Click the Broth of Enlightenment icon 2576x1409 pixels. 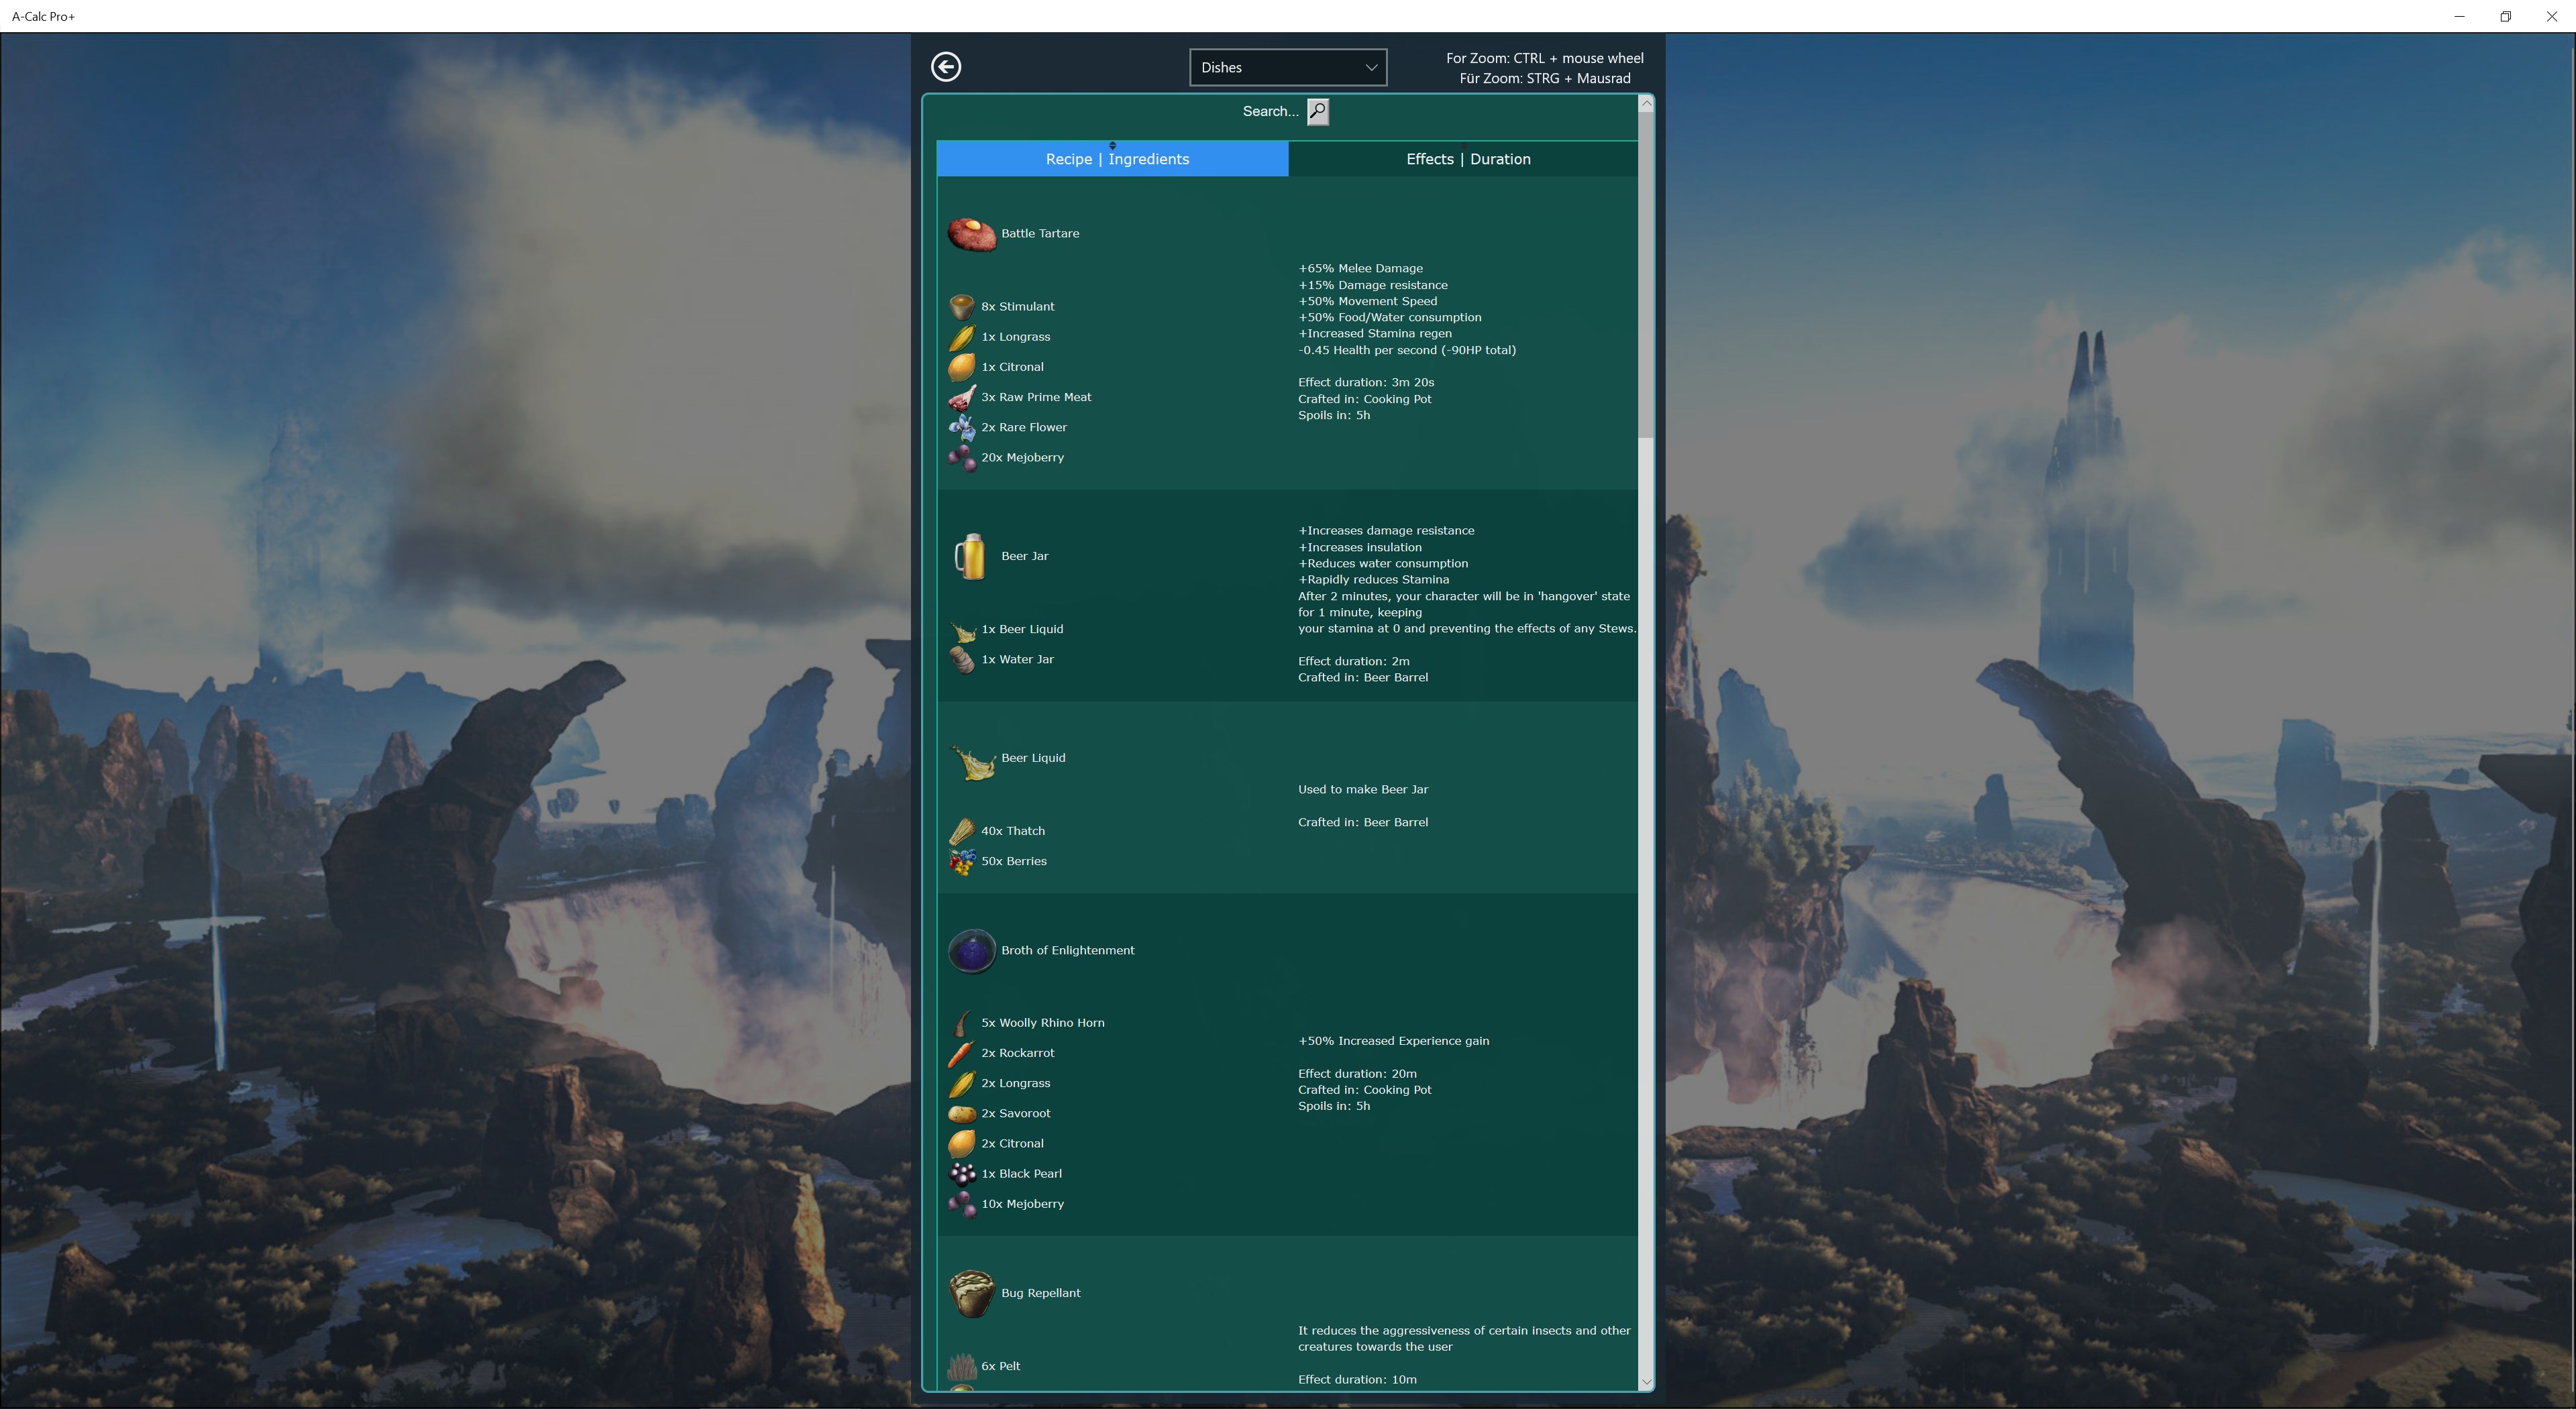[x=971, y=951]
